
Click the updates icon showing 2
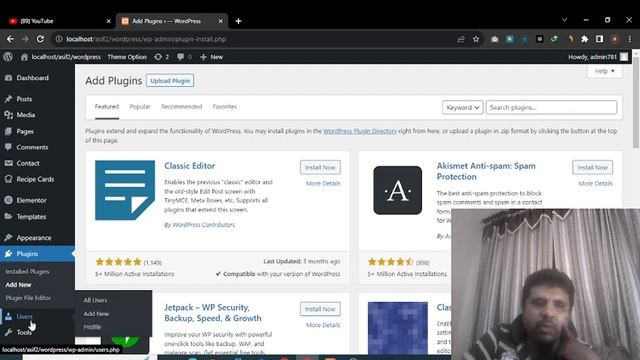point(162,57)
